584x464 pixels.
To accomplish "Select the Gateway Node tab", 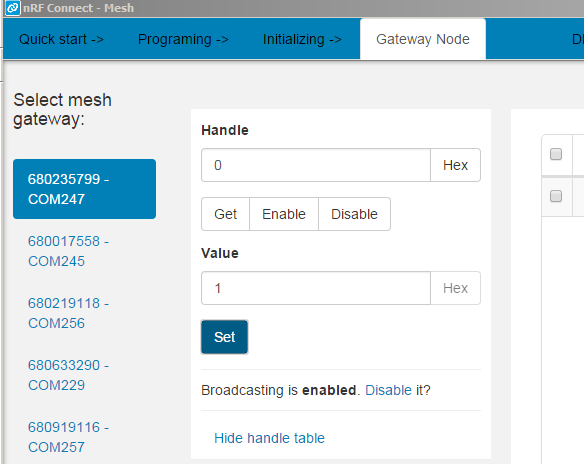I will point(423,39).
